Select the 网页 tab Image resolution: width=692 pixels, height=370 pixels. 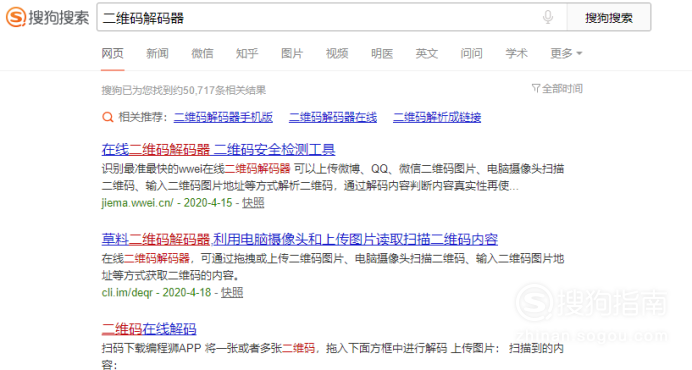[113, 53]
